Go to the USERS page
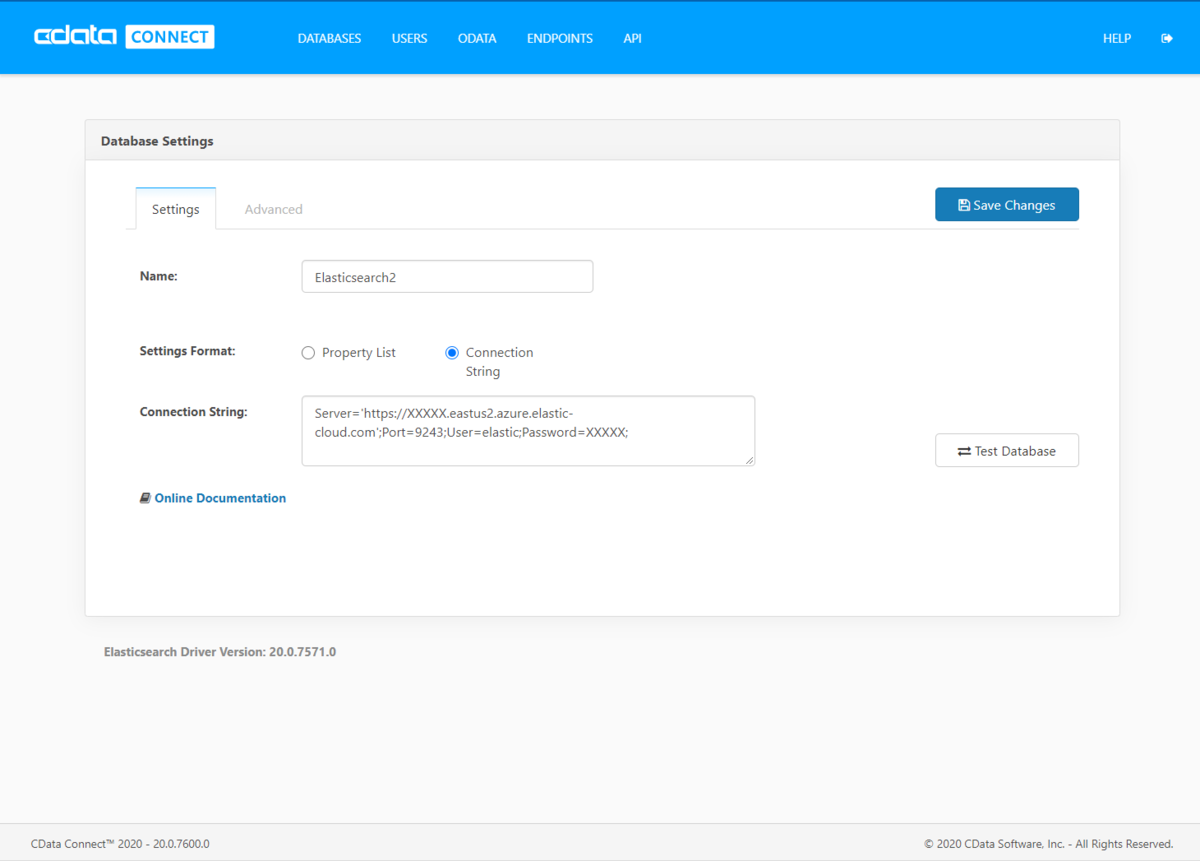Image resolution: width=1200 pixels, height=861 pixels. (x=409, y=38)
